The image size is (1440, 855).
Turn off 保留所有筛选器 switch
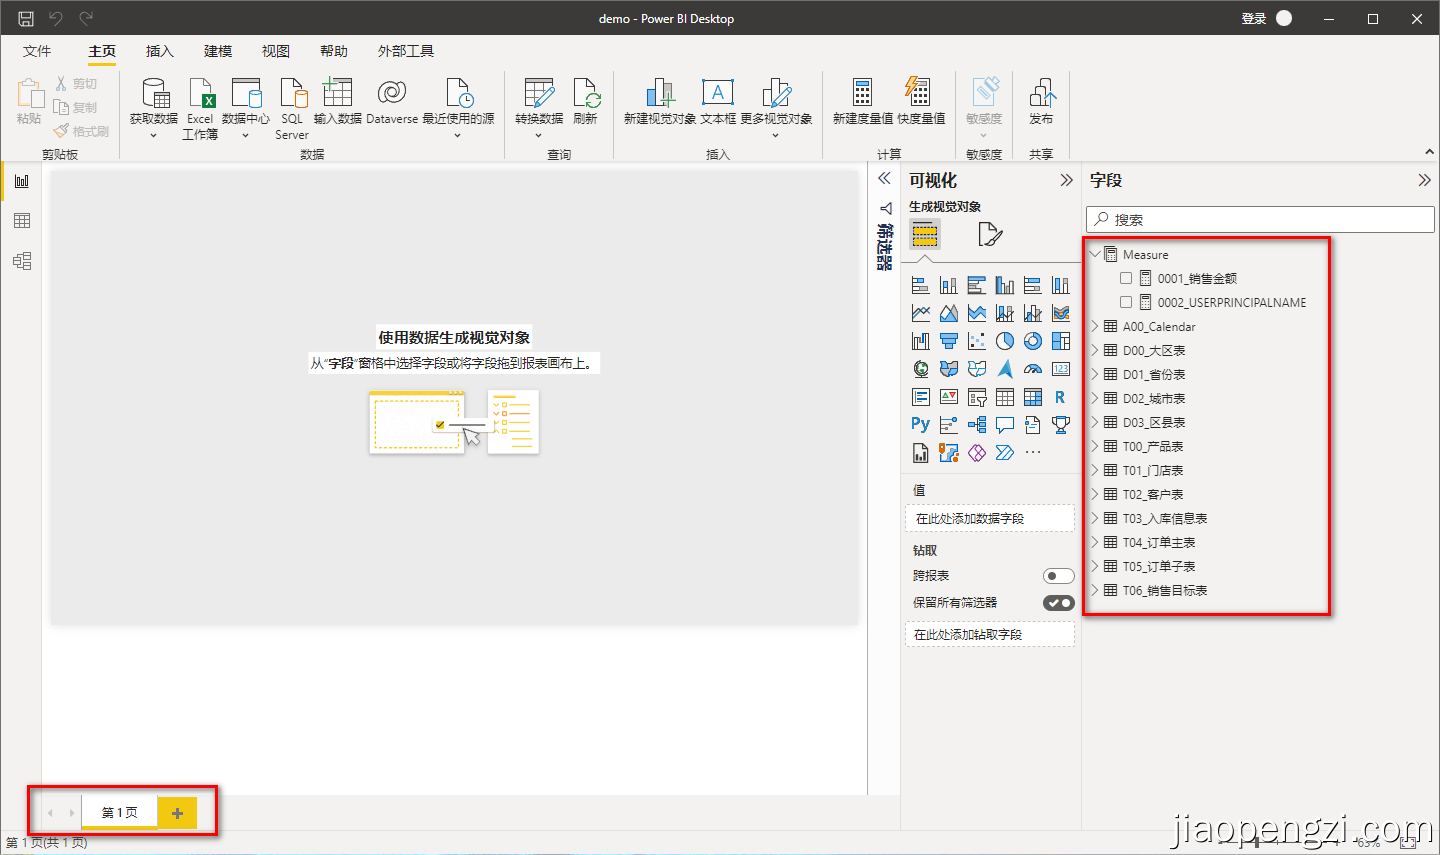[1058, 603]
